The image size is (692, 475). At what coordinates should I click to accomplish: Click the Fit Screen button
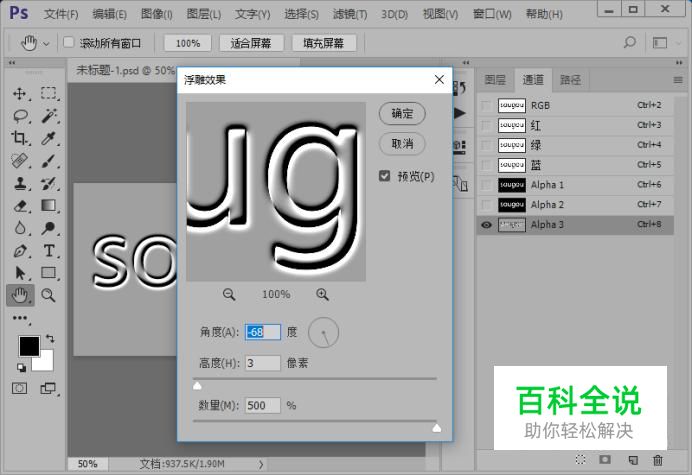coord(251,43)
